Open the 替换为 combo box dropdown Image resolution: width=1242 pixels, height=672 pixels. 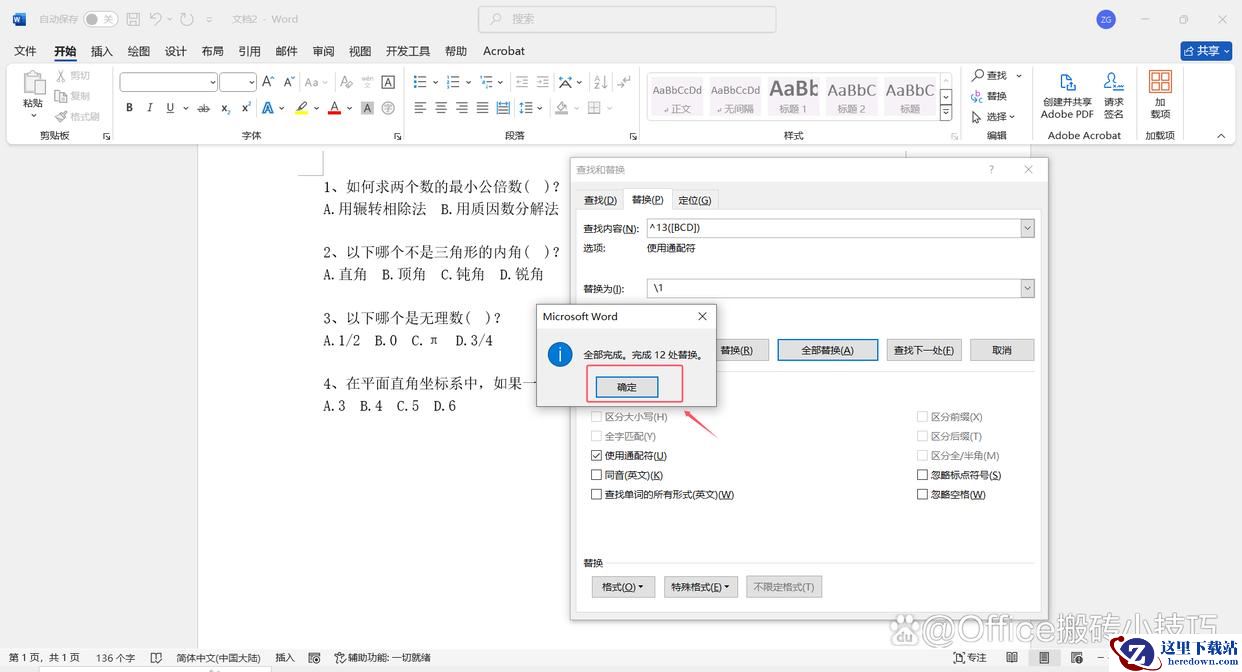(1027, 289)
